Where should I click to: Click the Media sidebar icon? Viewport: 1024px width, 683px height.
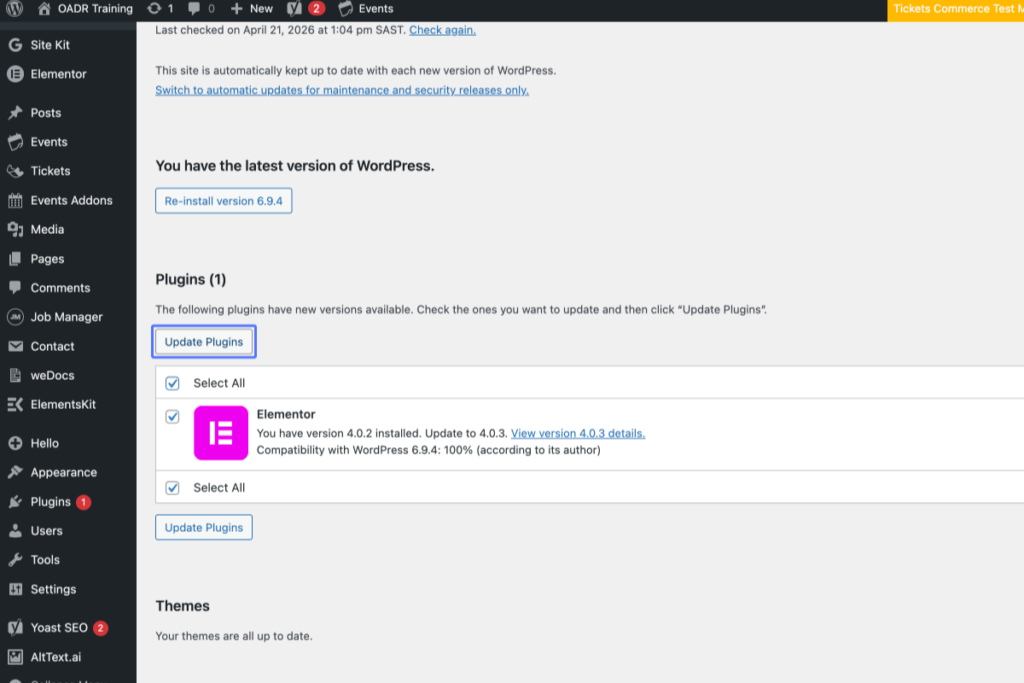(15, 229)
